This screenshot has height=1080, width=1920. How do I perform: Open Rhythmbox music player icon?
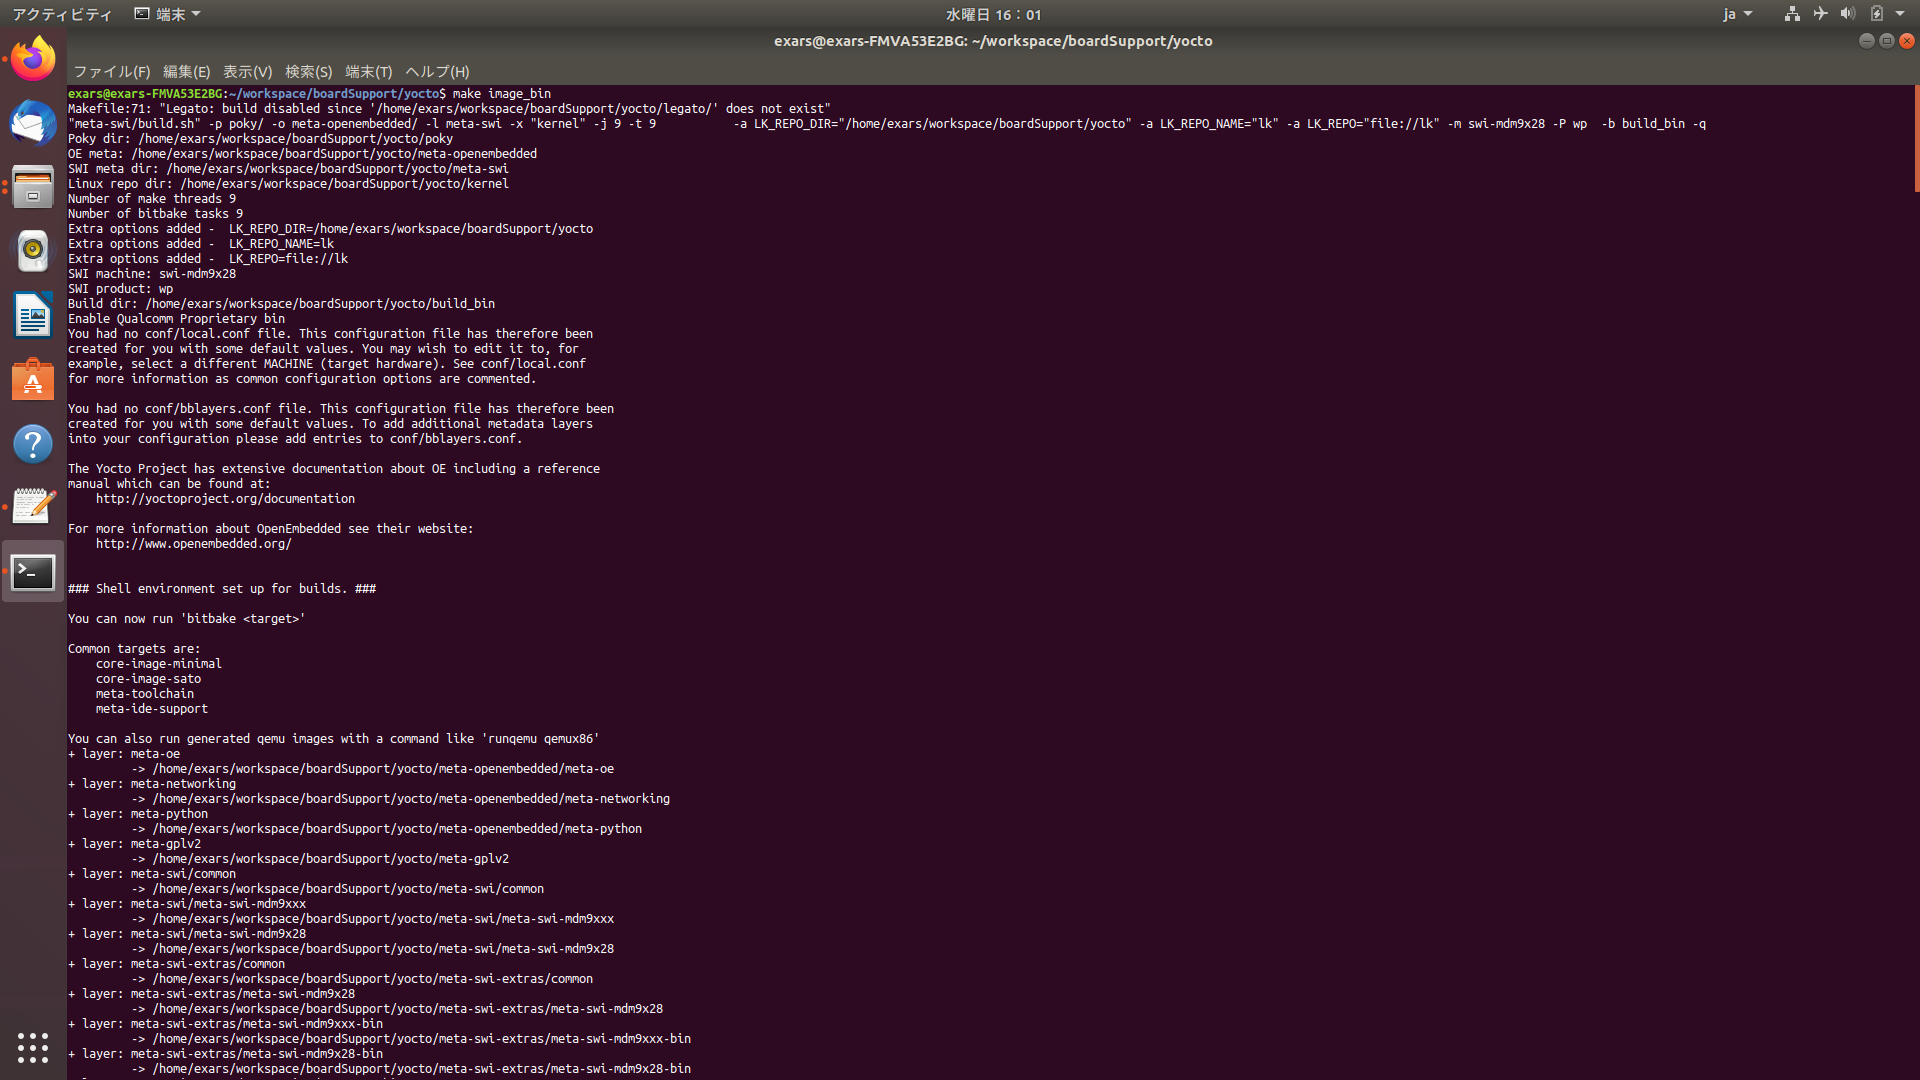(33, 251)
